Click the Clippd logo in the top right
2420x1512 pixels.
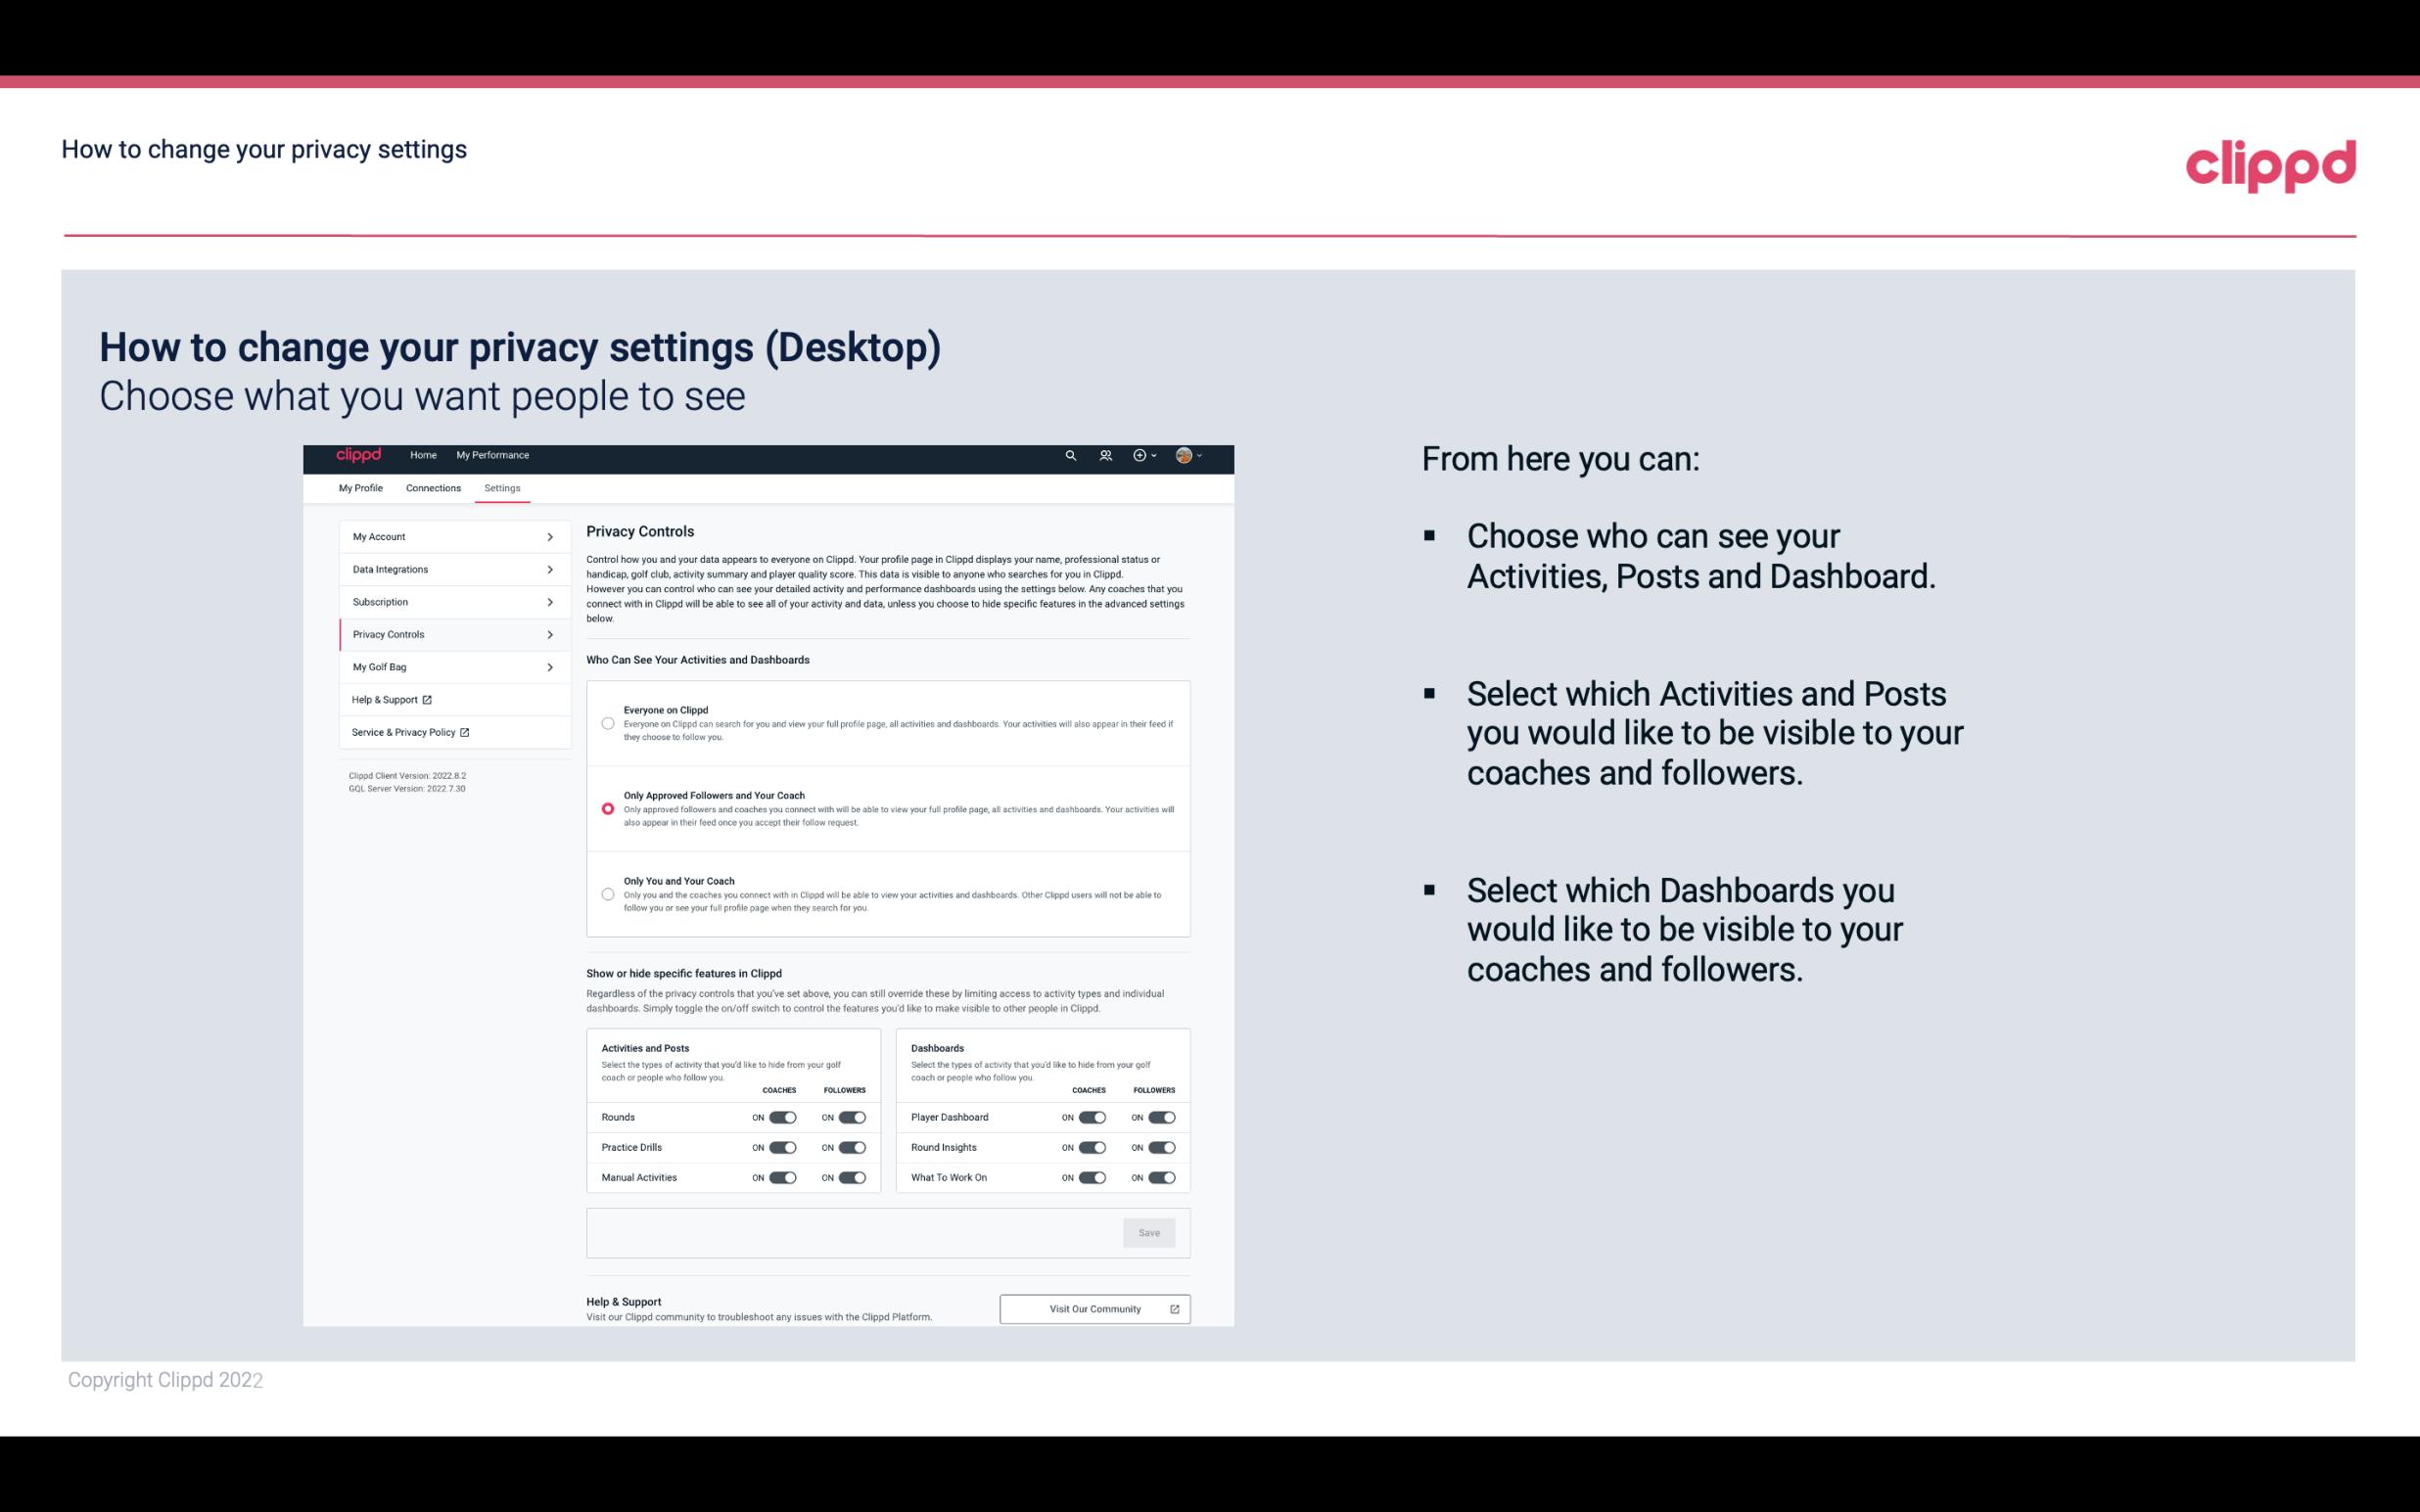(2270, 165)
